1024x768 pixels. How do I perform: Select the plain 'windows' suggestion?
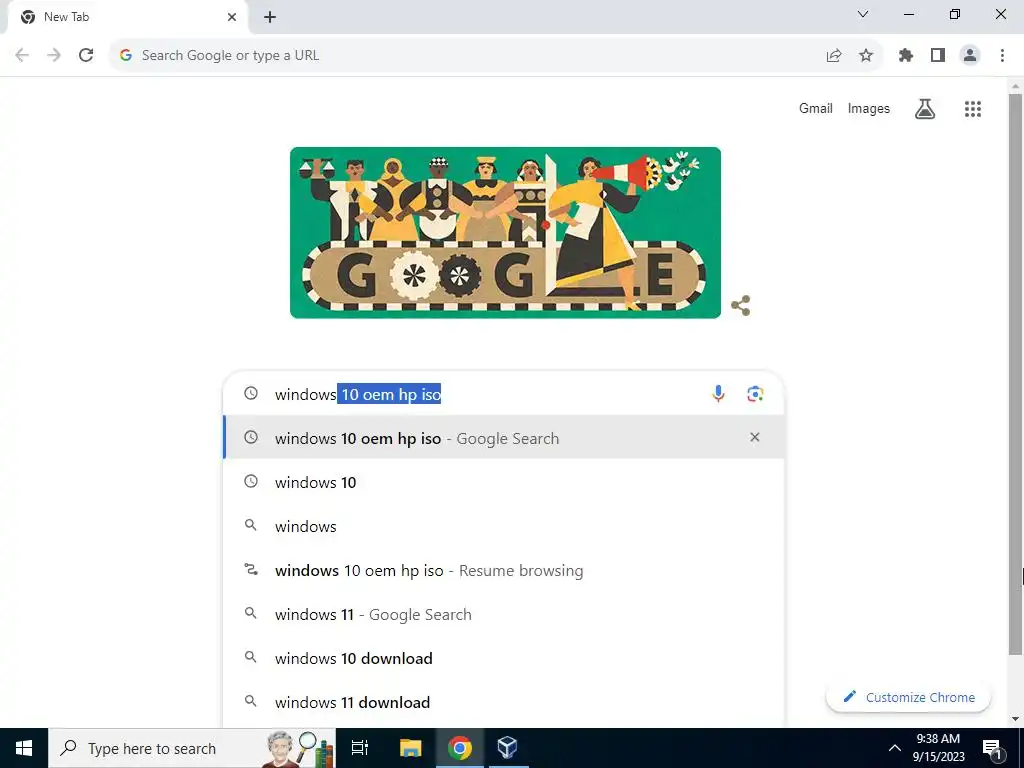click(504, 526)
